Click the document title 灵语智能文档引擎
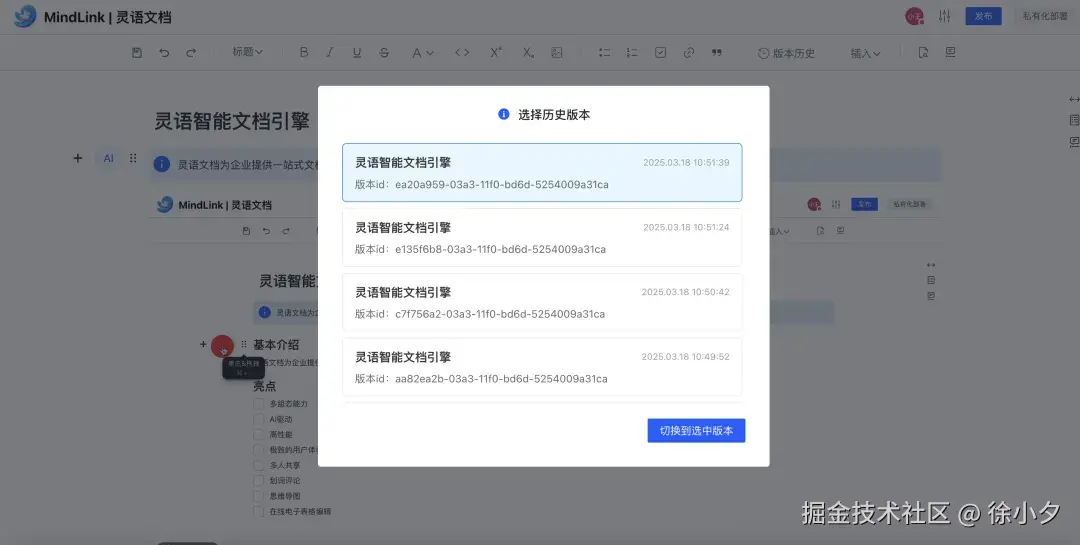The width and height of the screenshot is (1080, 545). point(232,122)
